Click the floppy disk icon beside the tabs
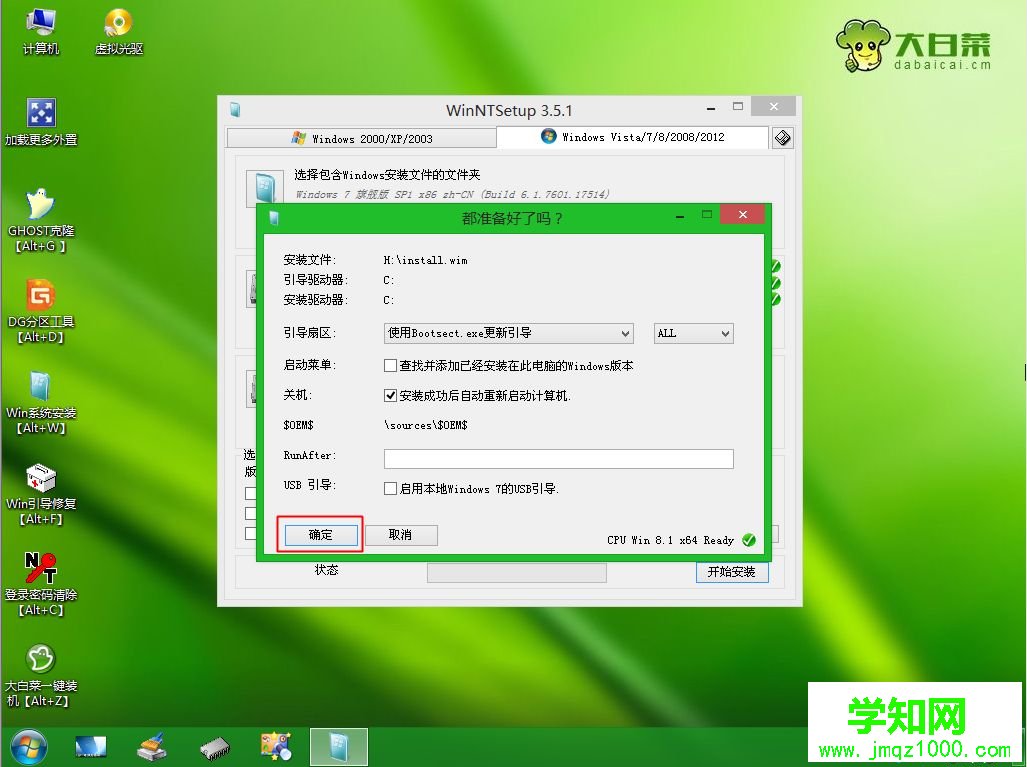This screenshot has height=767, width=1027. 782,137
